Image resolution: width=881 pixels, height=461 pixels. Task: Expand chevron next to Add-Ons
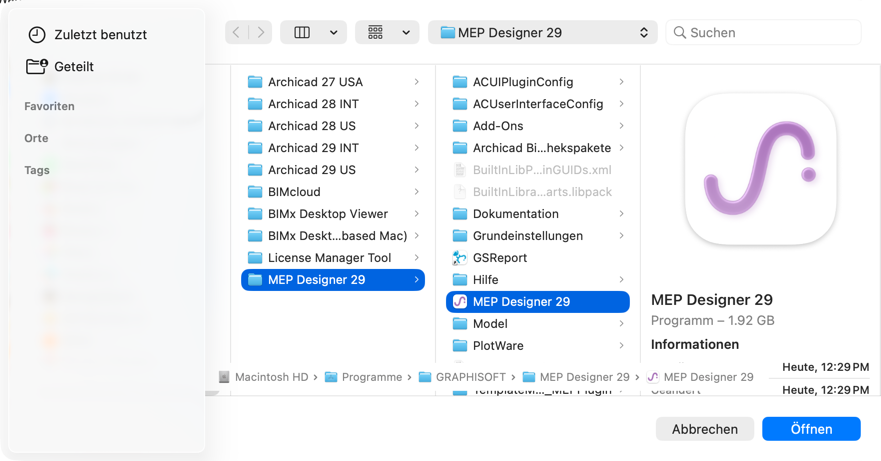(621, 126)
